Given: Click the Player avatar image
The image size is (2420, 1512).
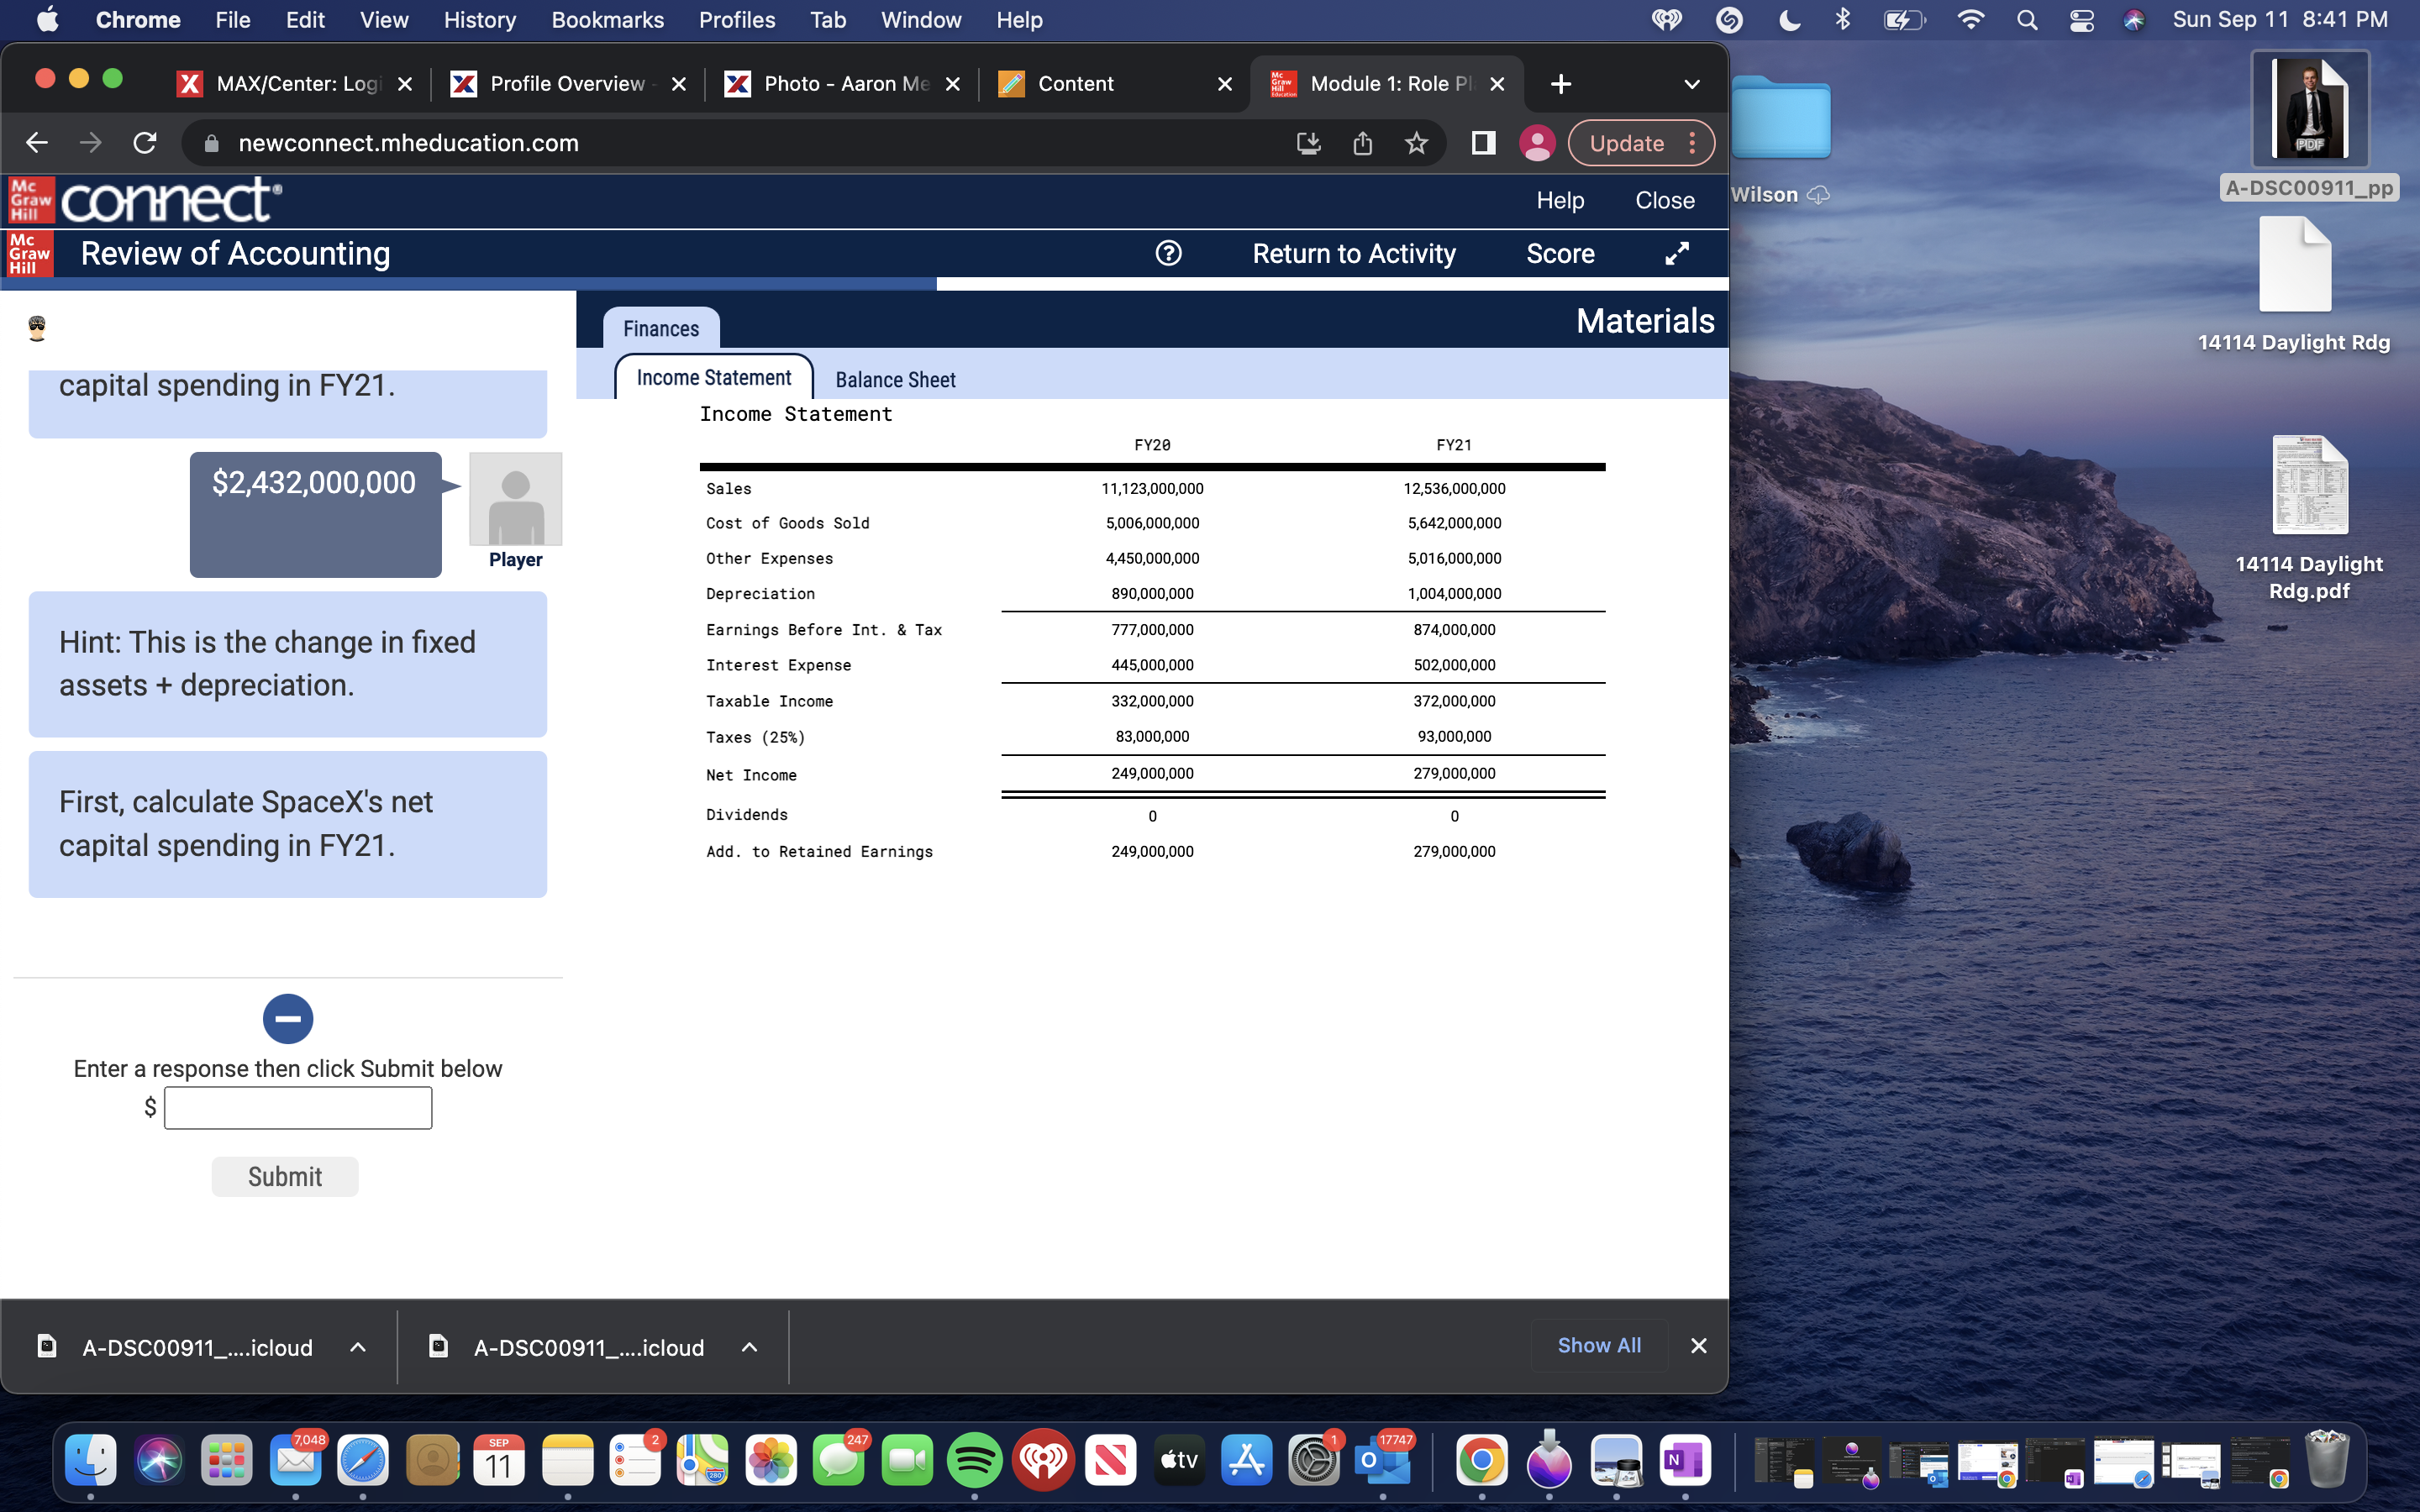Looking at the screenshot, I should pos(515,500).
